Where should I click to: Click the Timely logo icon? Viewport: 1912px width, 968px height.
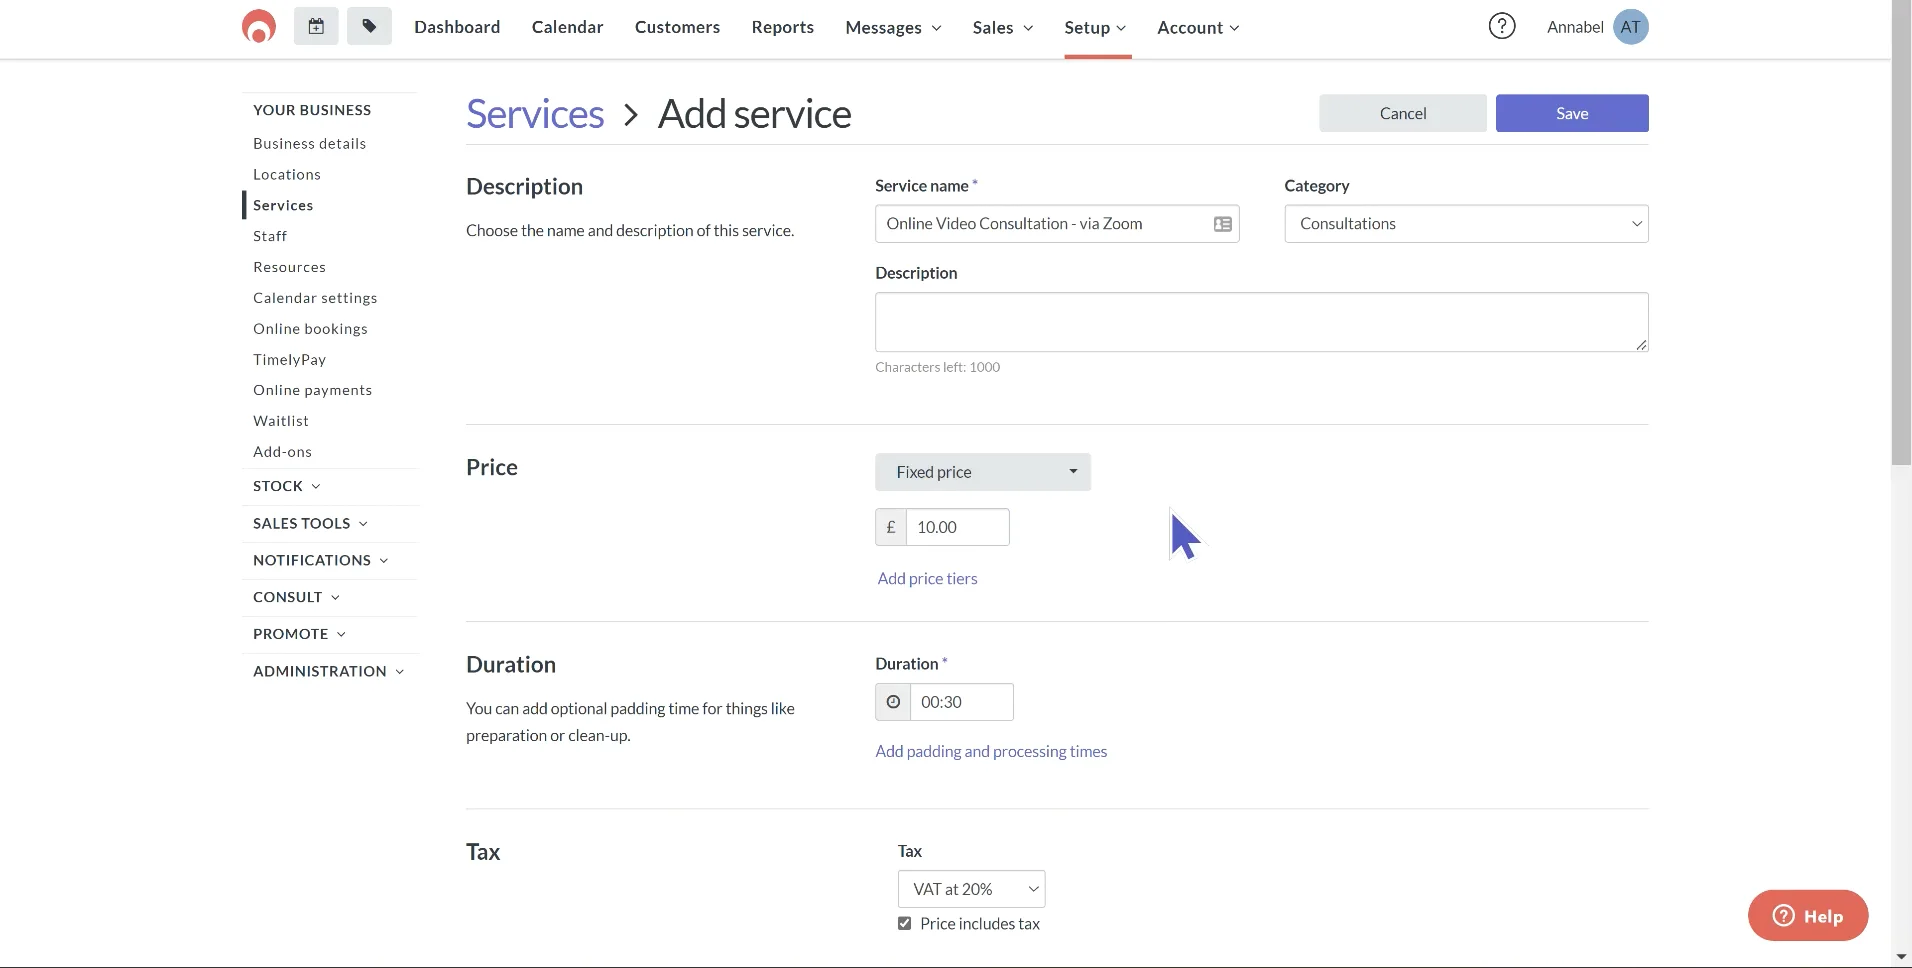click(259, 27)
